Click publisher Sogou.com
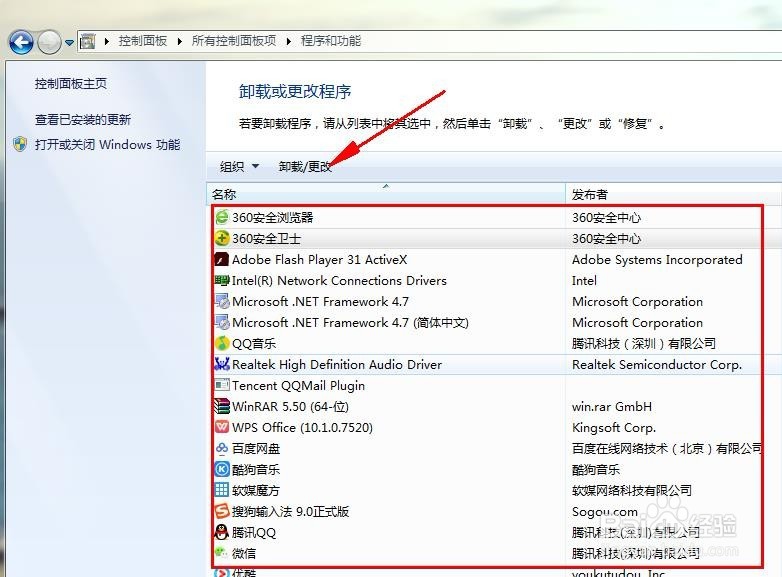 click(x=605, y=512)
